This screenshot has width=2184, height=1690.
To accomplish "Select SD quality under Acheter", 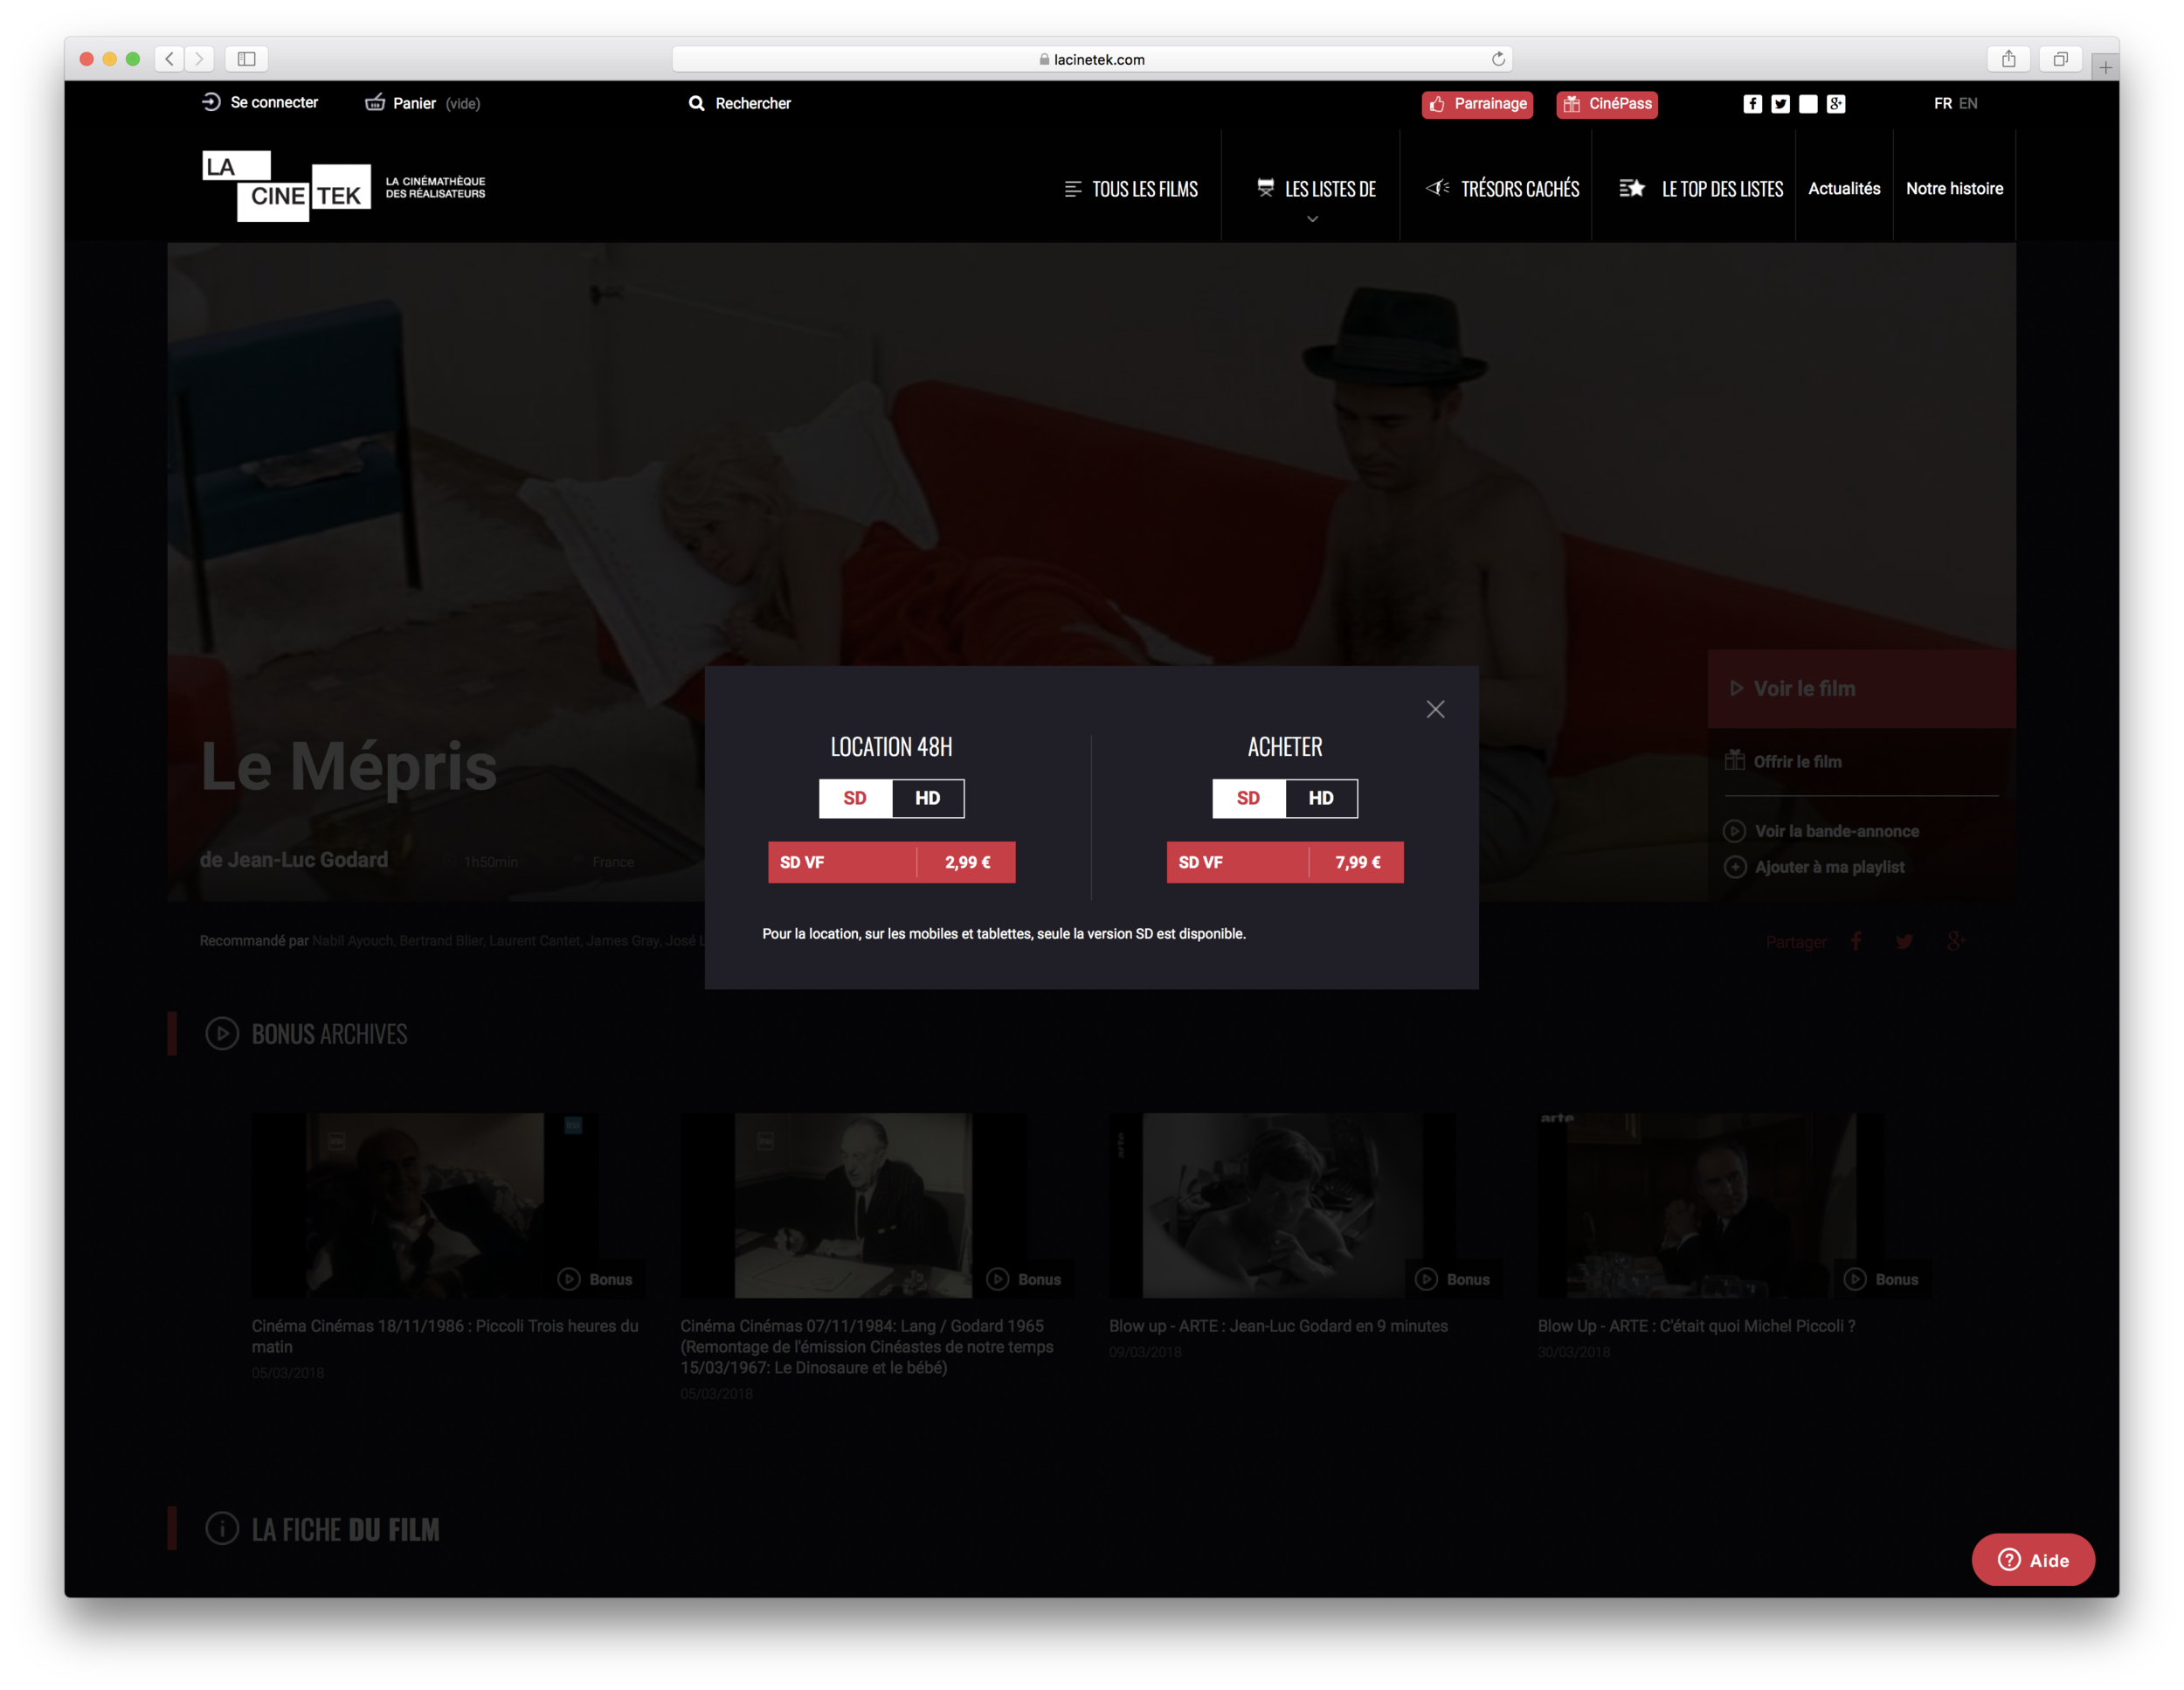I will pos(1248,798).
